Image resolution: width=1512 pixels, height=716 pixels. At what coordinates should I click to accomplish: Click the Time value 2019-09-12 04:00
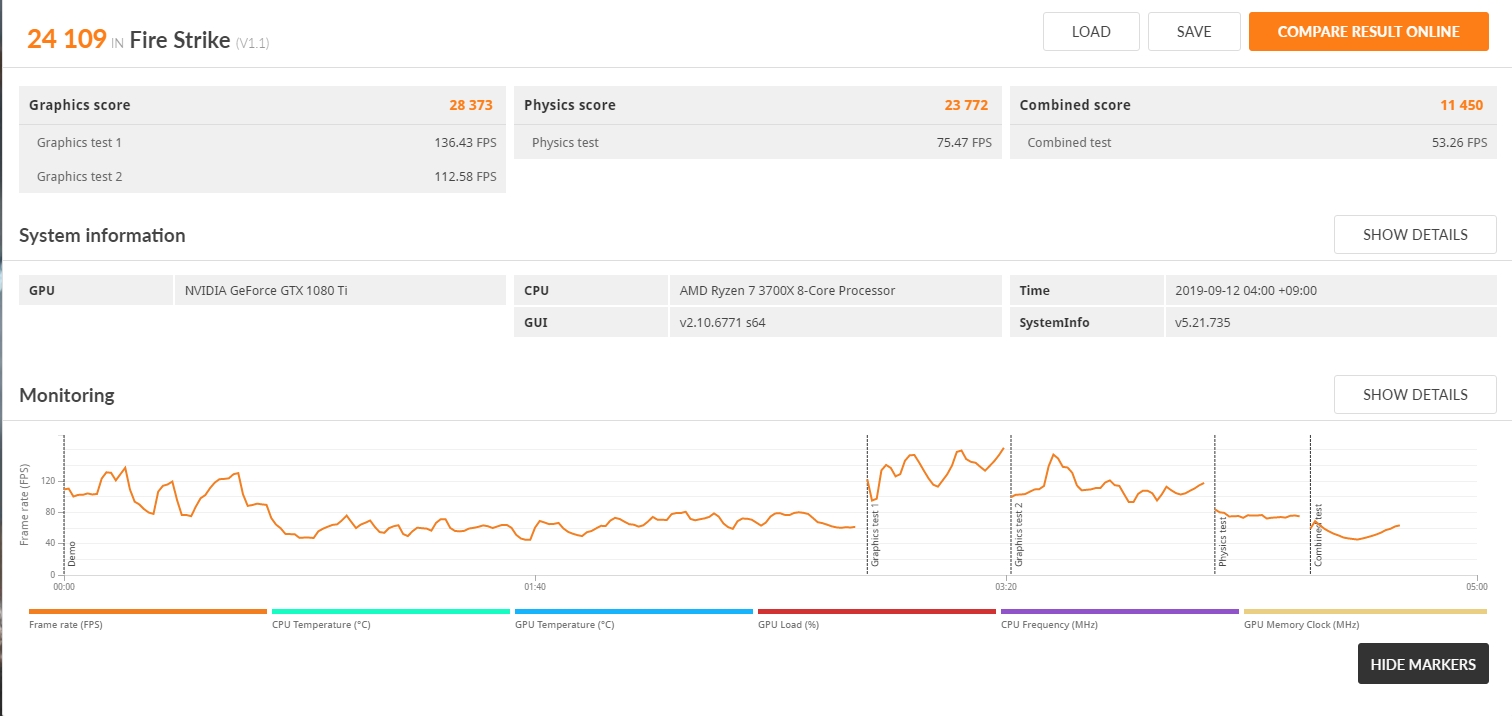1246,290
